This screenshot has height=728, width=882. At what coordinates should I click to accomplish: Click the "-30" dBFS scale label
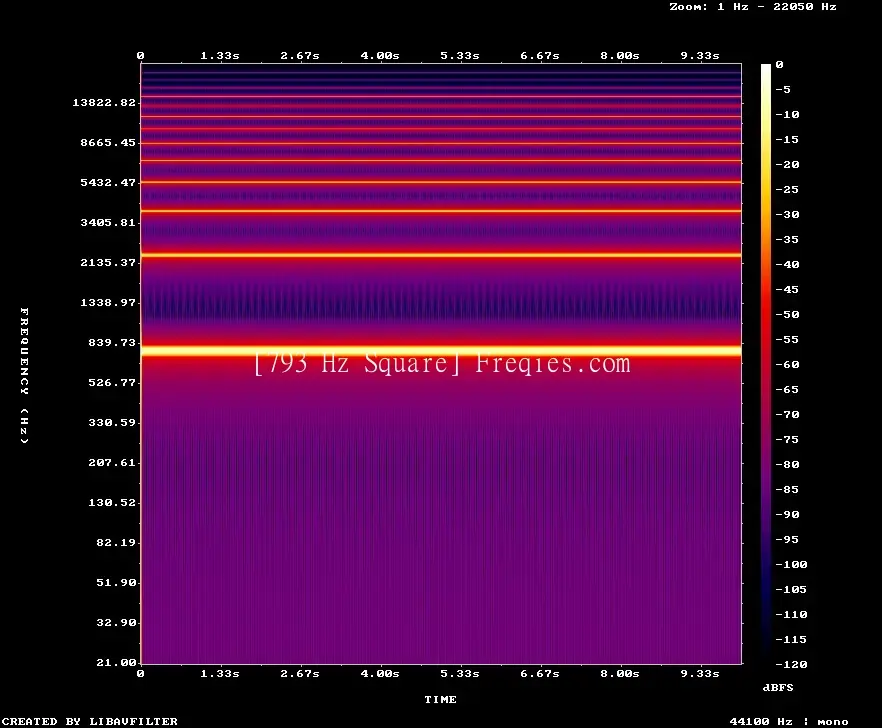(787, 214)
